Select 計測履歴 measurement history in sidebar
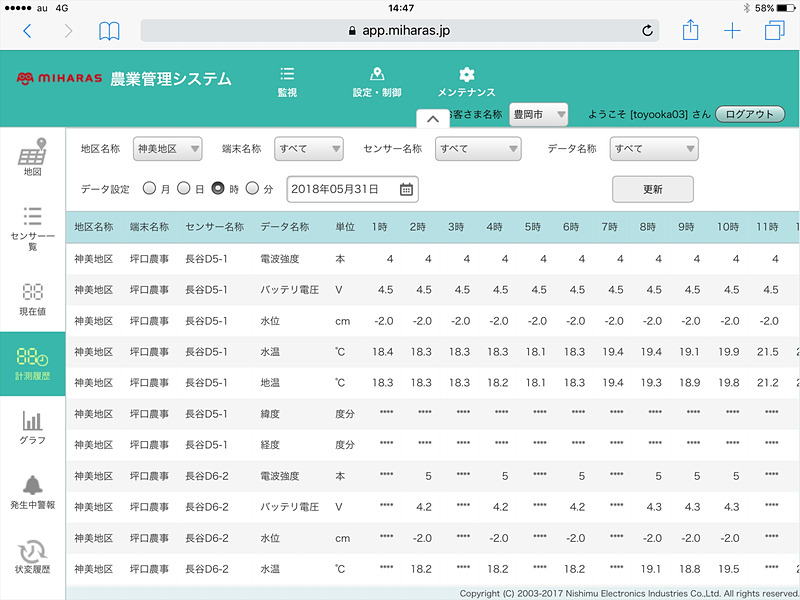The width and height of the screenshot is (800, 600). tap(33, 364)
